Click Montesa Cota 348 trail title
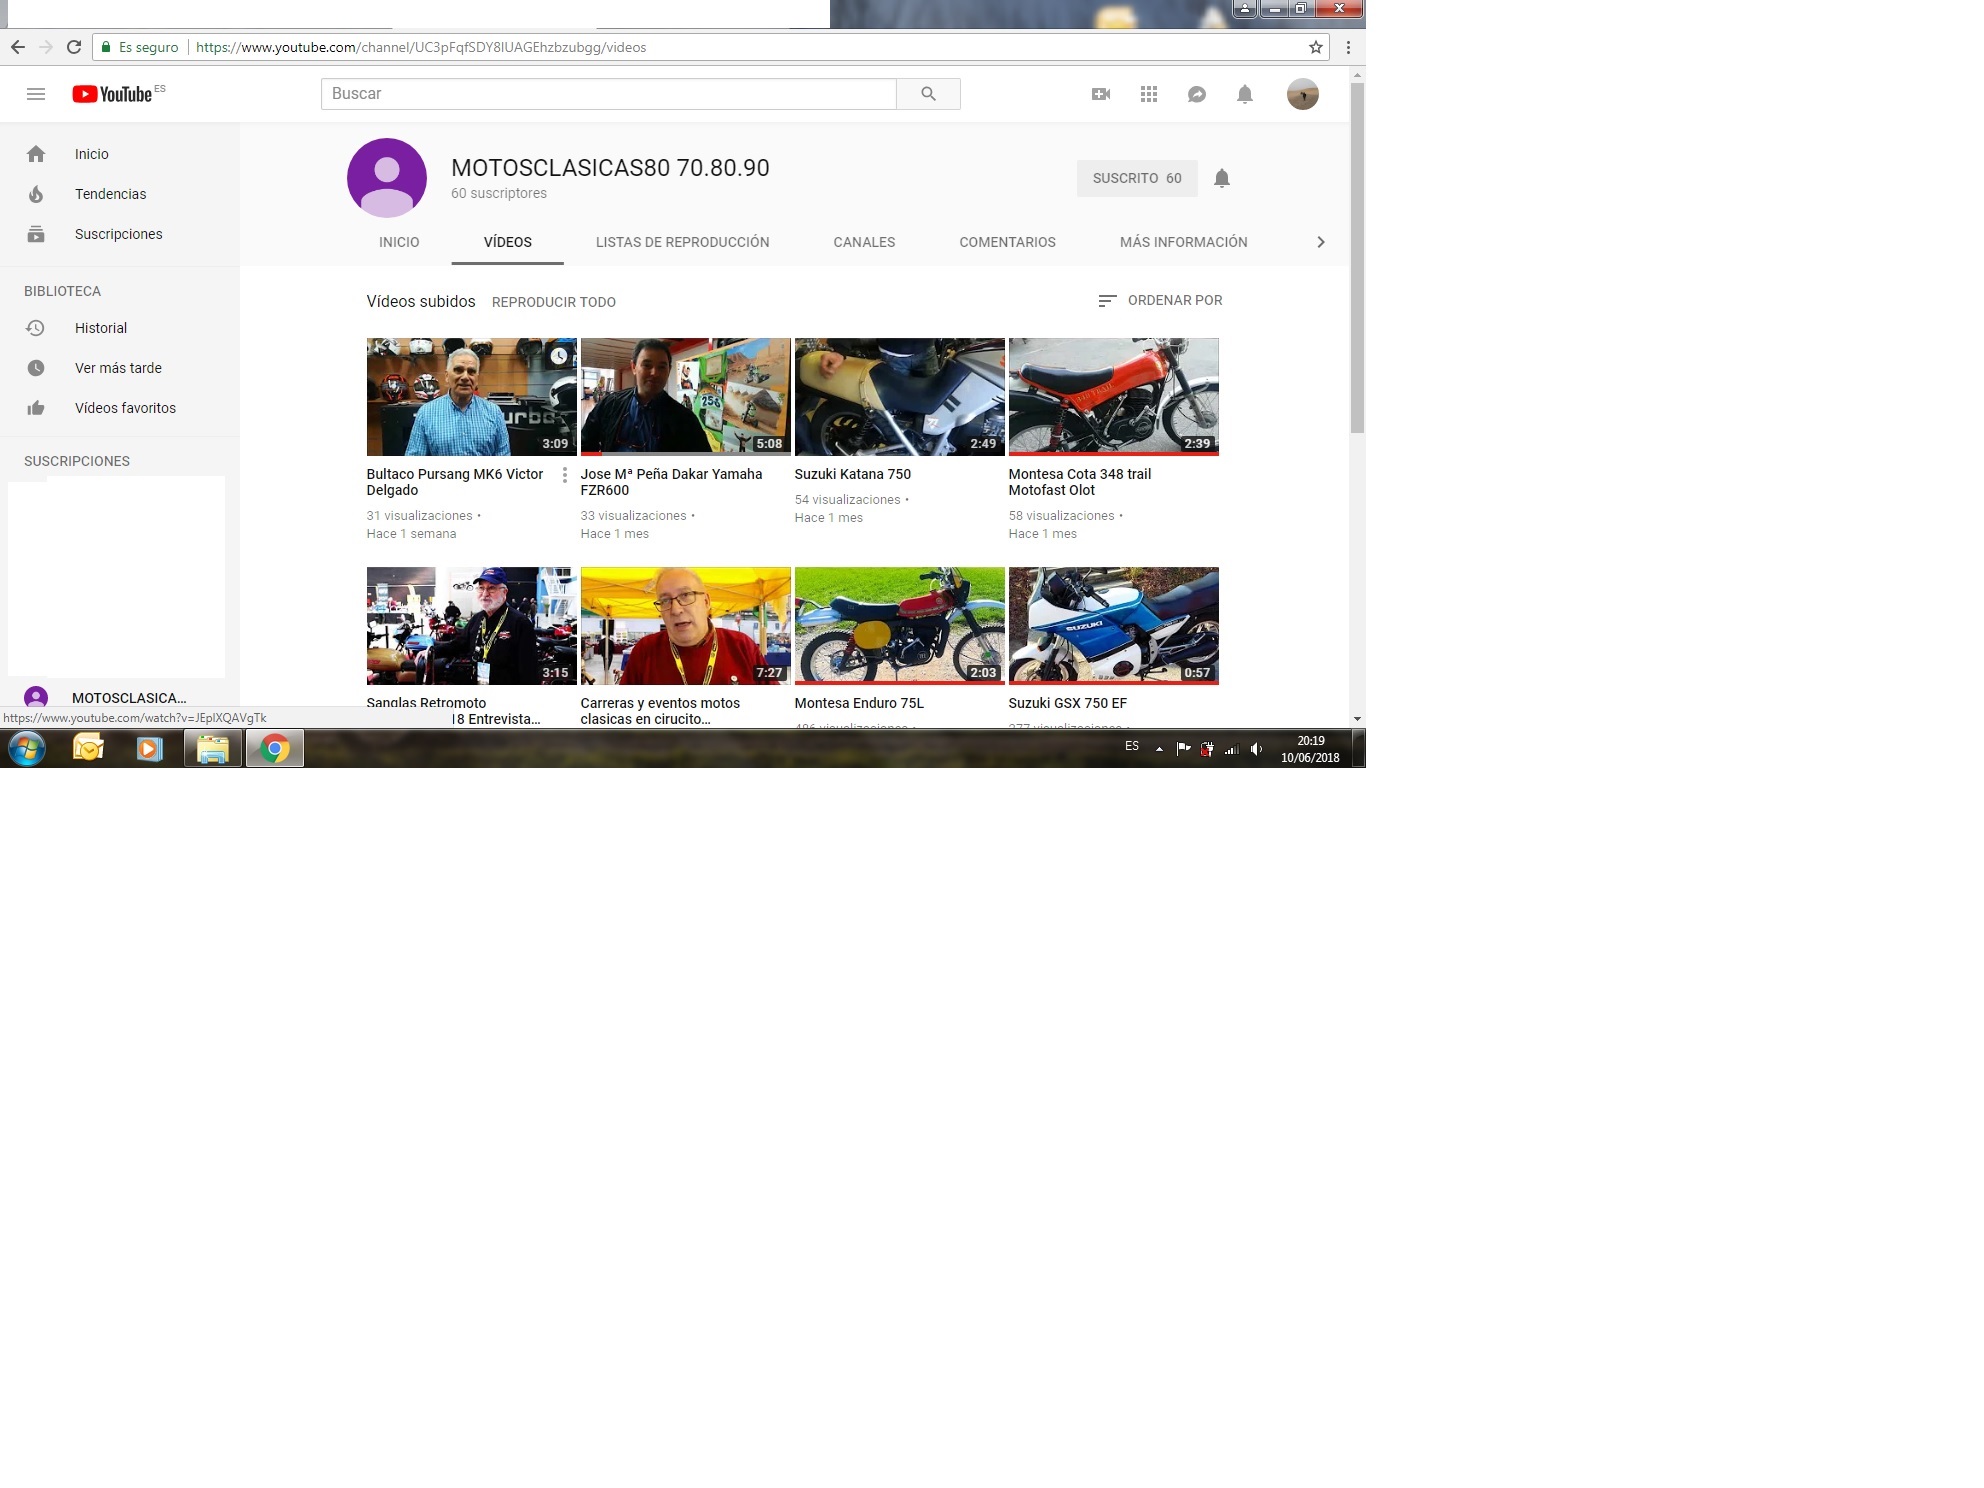Screen dimensions: 1984x1488 coord(1080,482)
